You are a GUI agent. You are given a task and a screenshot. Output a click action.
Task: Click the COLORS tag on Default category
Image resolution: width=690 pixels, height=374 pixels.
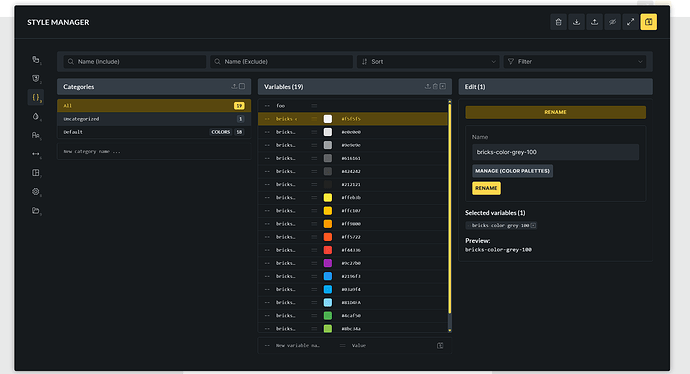pyautogui.click(x=220, y=132)
